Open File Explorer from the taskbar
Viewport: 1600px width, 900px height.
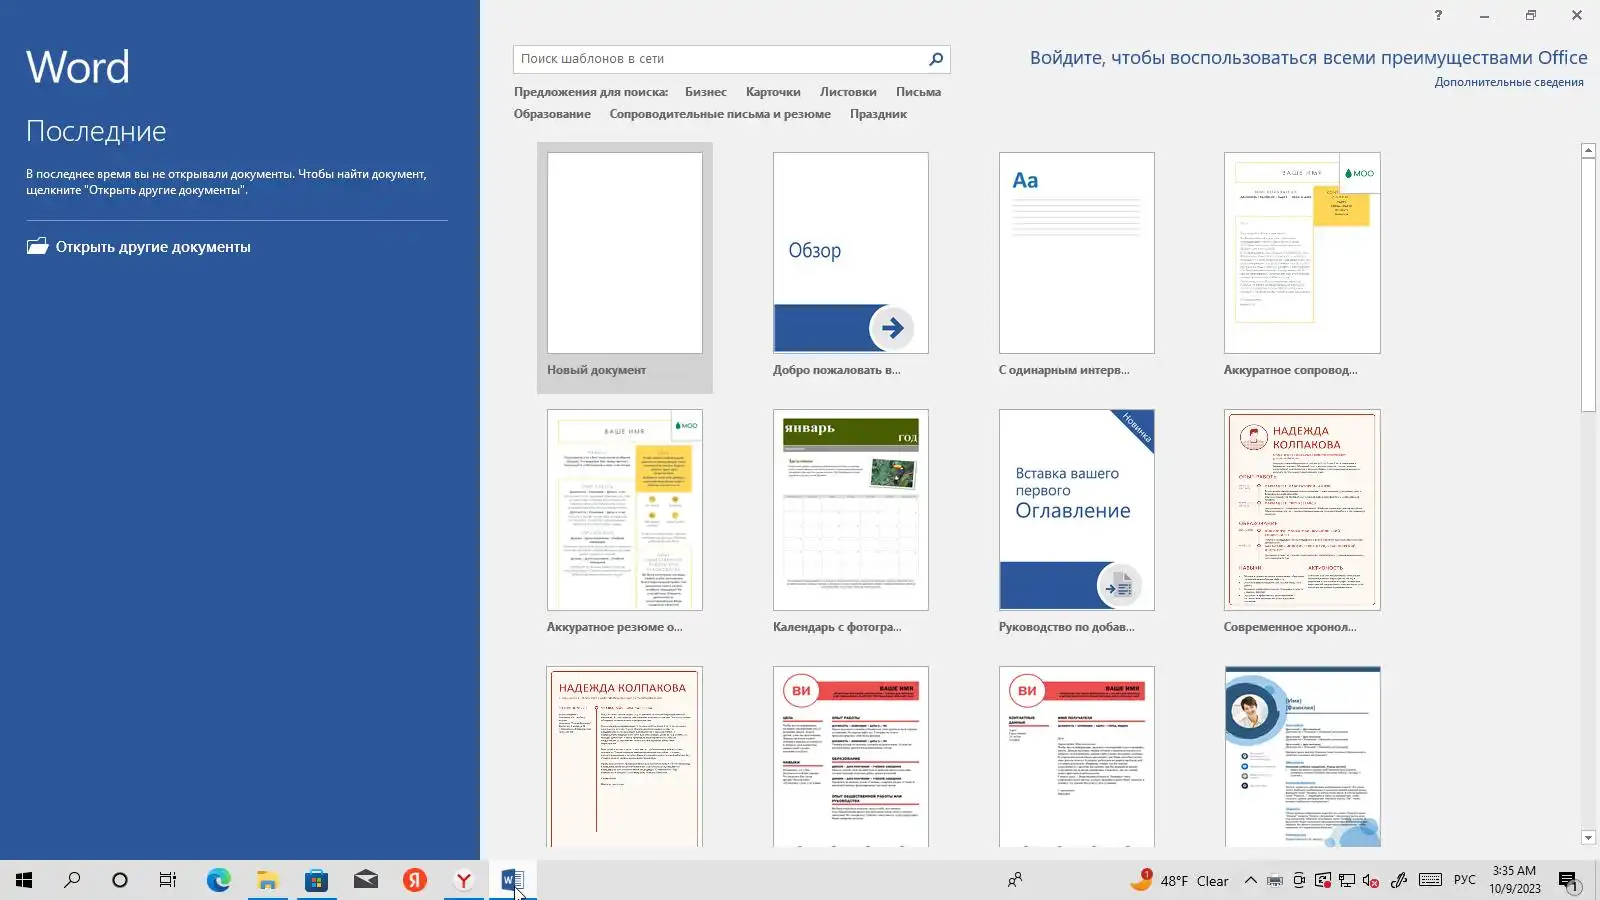coord(267,880)
